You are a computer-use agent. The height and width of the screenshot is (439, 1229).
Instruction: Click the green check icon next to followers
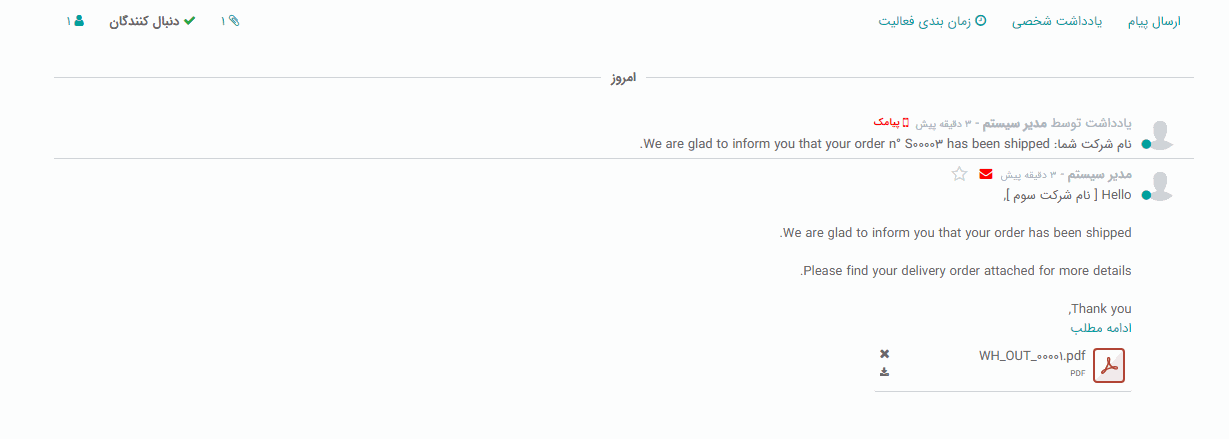(190, 21)
